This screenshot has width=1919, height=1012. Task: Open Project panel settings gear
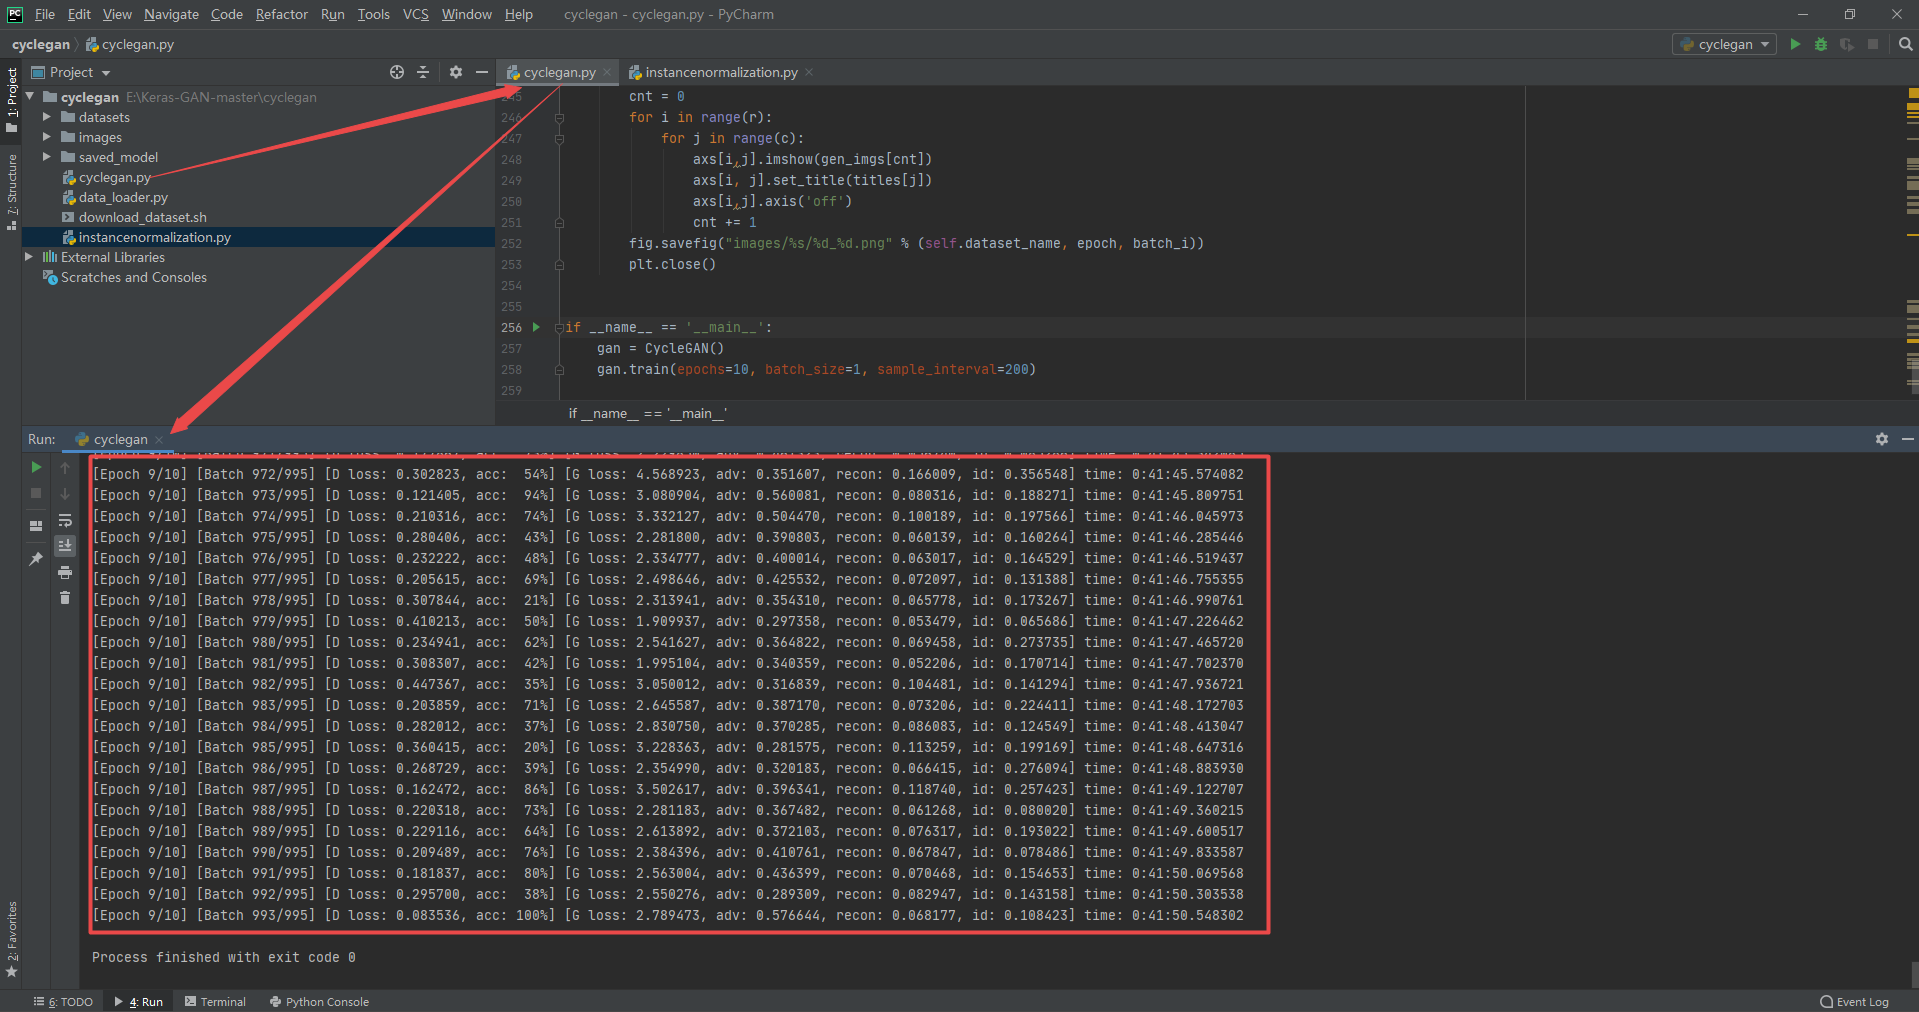click(456, 72)
